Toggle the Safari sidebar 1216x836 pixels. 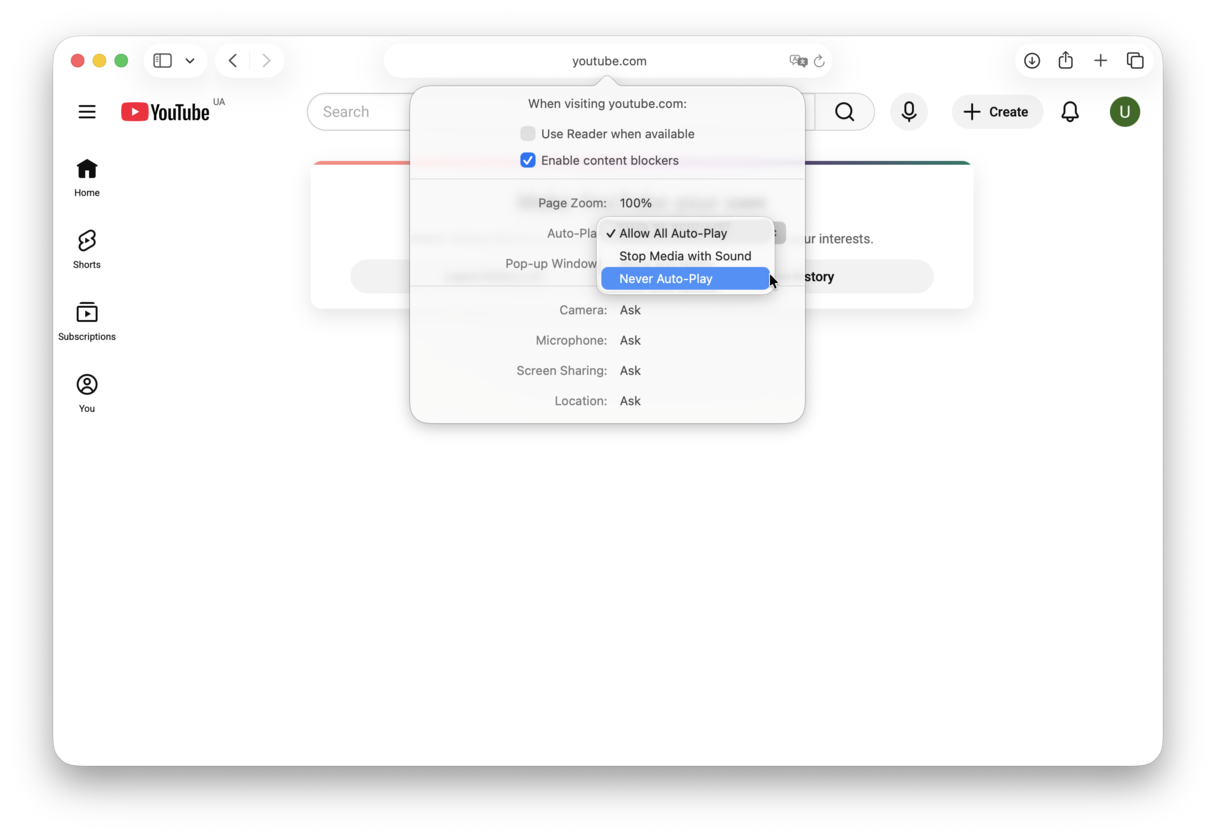[162, 61]
